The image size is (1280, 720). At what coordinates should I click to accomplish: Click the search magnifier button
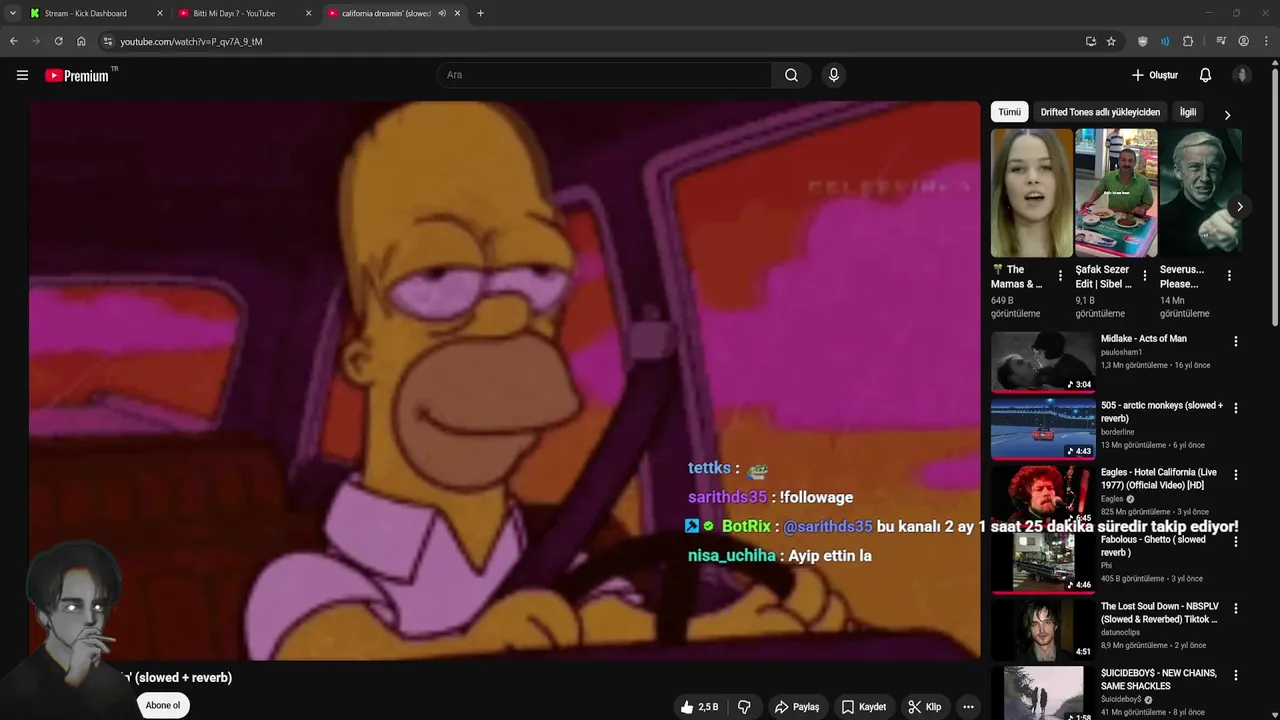coord(791,75)
